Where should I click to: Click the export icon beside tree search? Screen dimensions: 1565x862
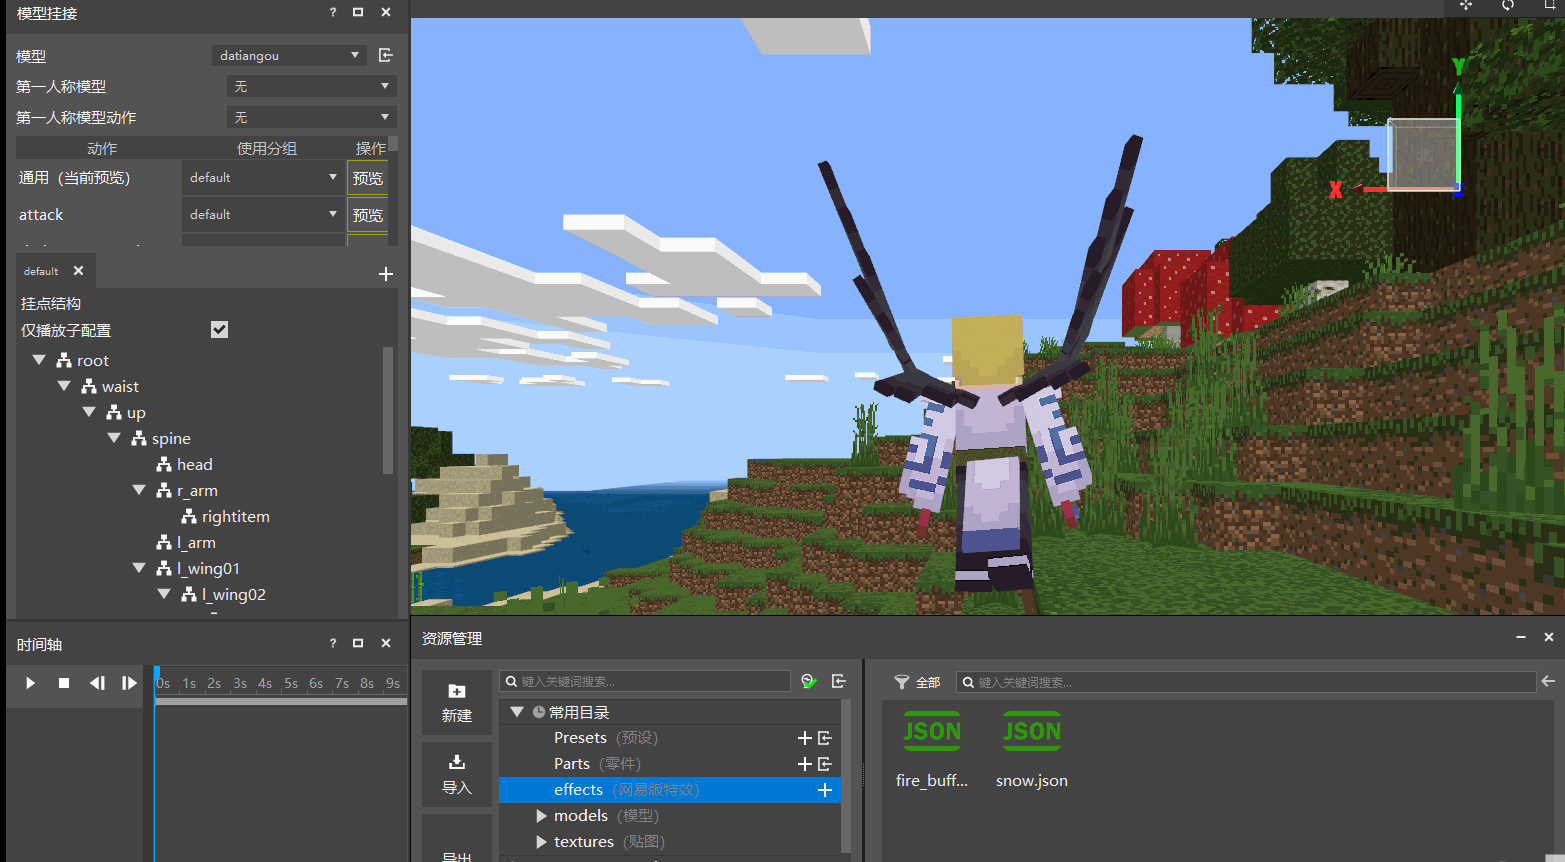click(x=839, y=682)
